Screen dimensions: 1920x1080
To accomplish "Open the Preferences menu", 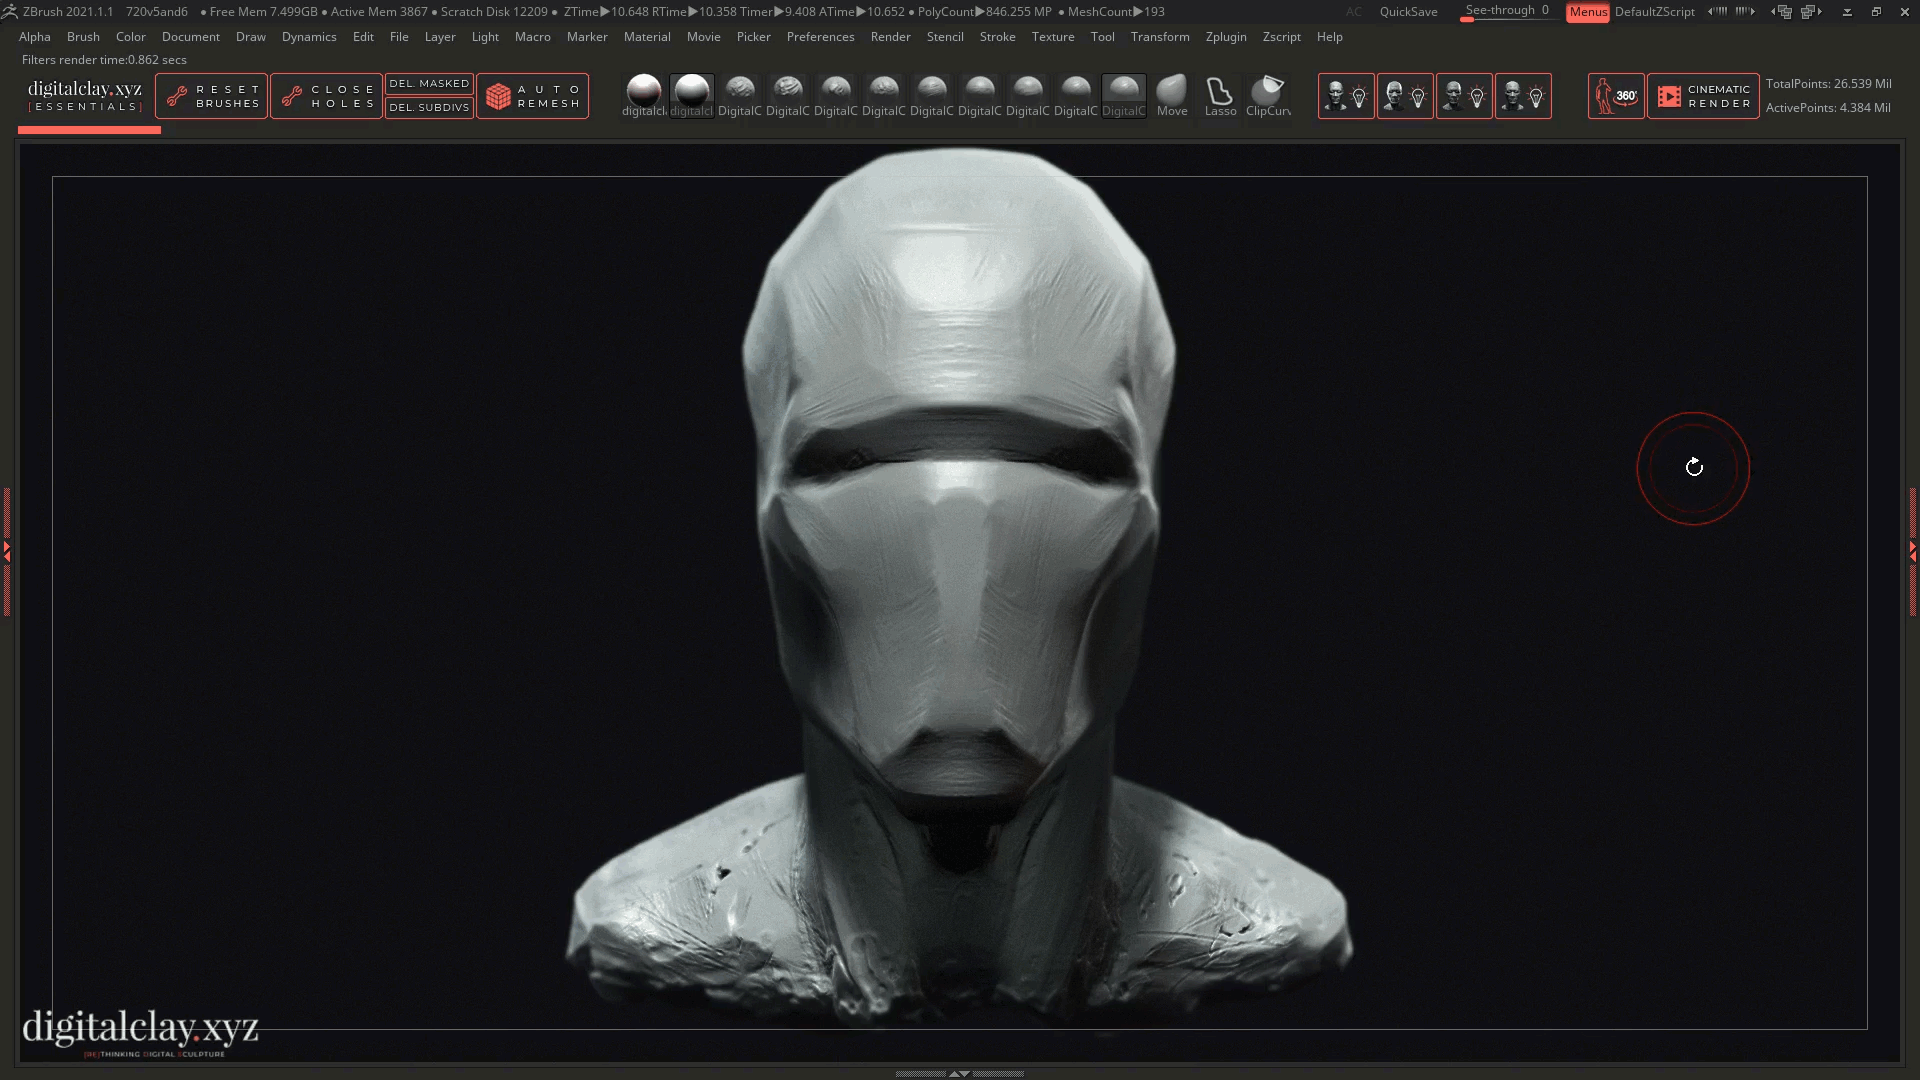I will coord(820,37).
